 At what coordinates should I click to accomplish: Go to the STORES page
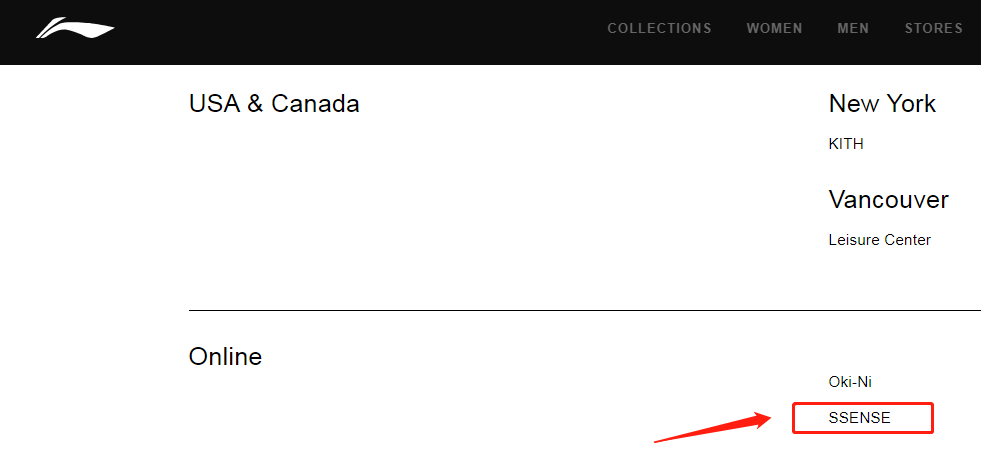click(x=933, y=28)
